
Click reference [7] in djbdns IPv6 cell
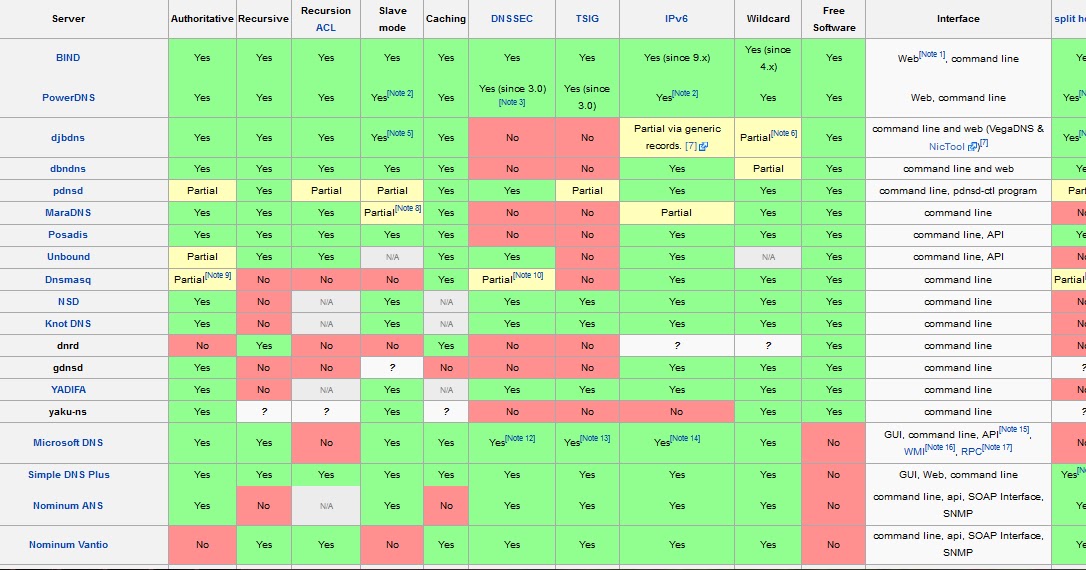point(691,146)
